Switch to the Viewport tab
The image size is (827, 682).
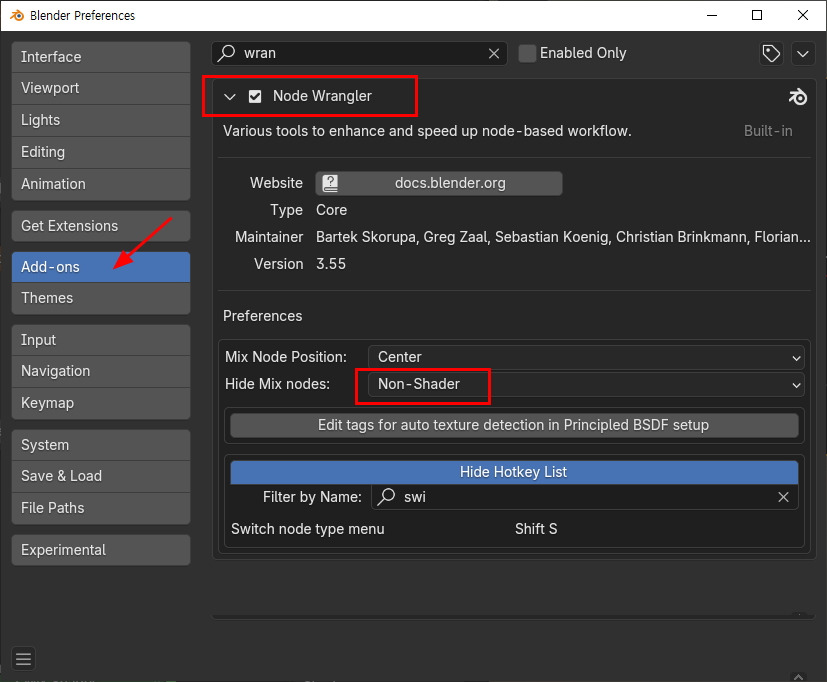101,88
